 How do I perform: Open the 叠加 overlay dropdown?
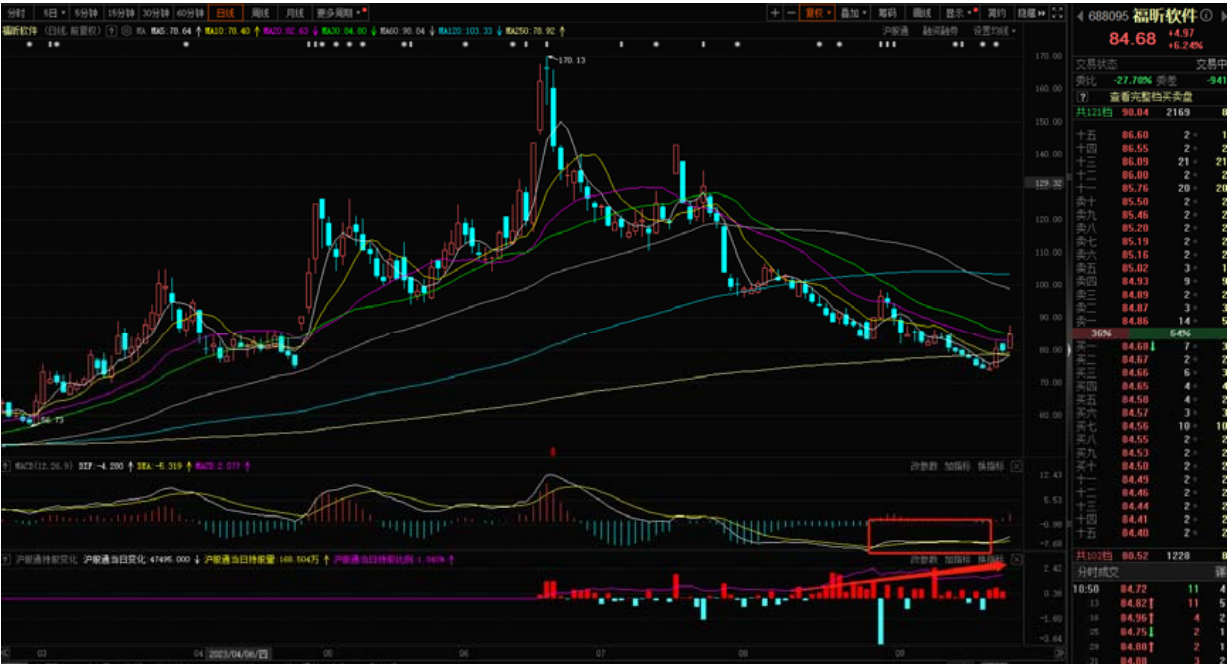pos(853,13)
